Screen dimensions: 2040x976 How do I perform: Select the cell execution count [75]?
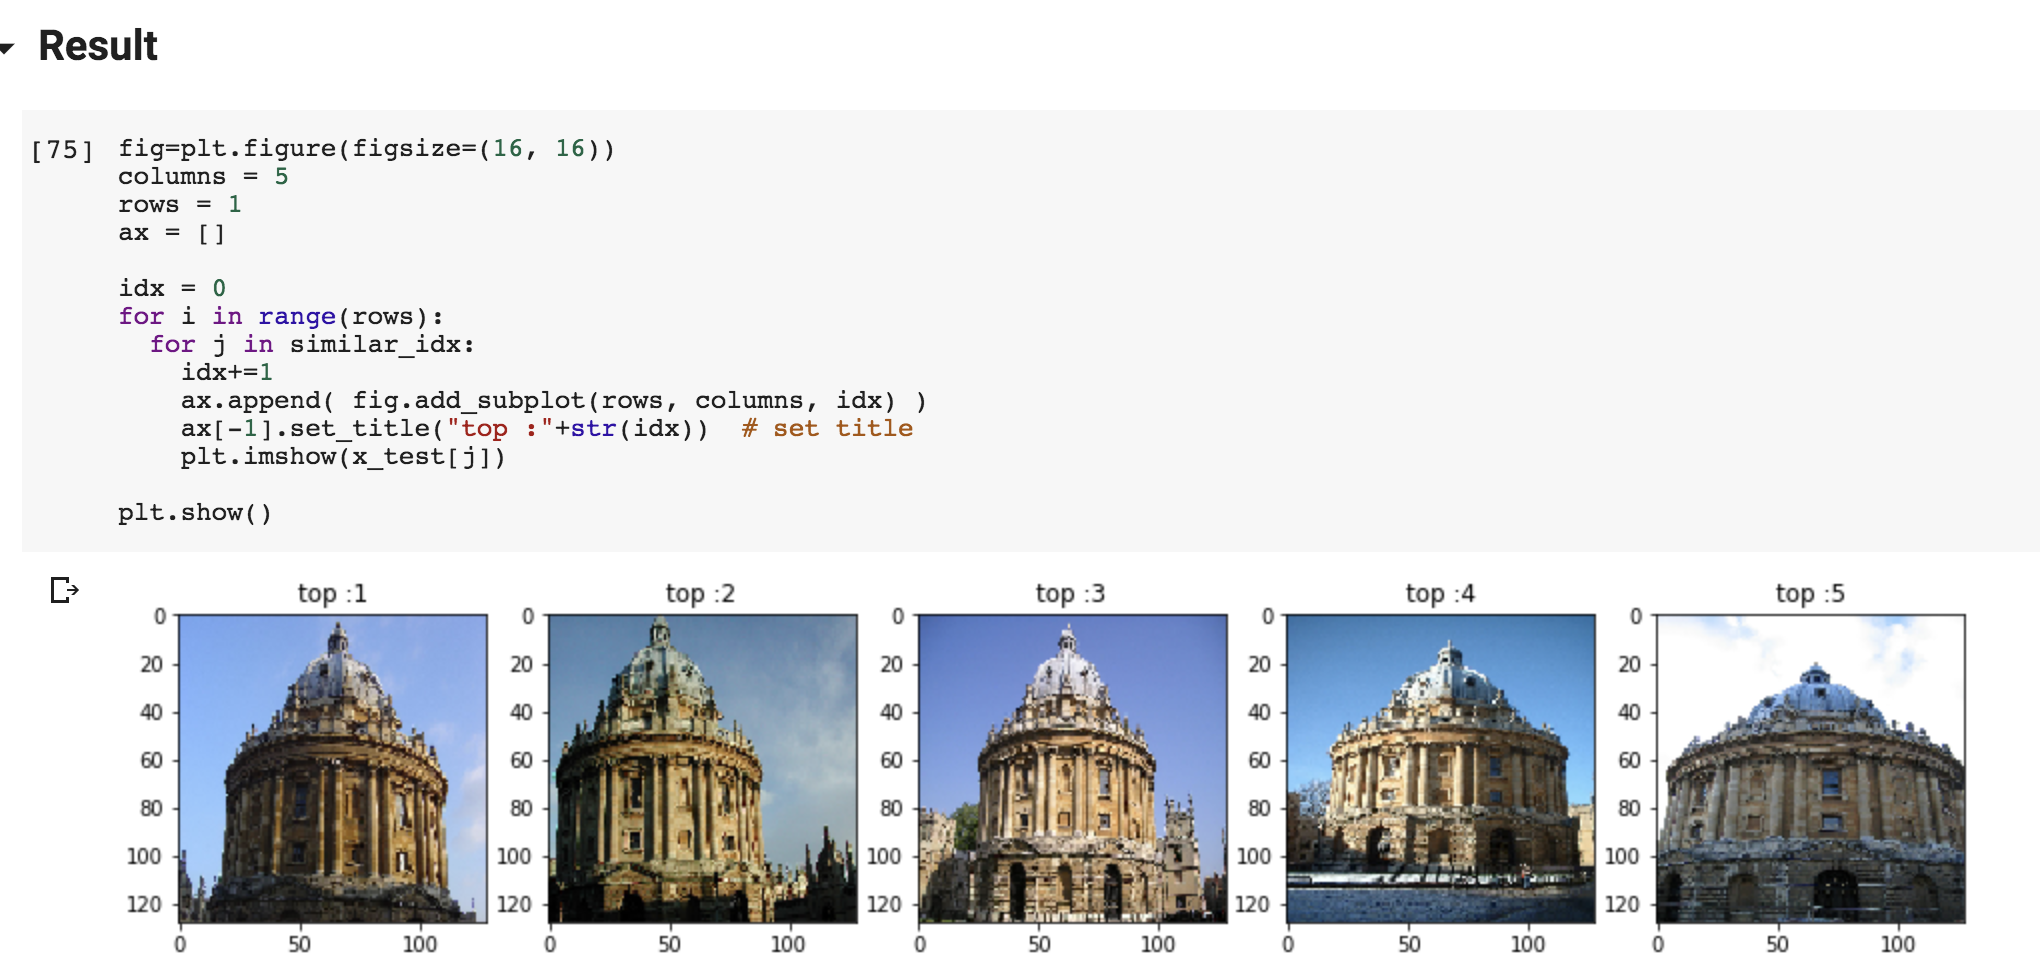(62, 147)
